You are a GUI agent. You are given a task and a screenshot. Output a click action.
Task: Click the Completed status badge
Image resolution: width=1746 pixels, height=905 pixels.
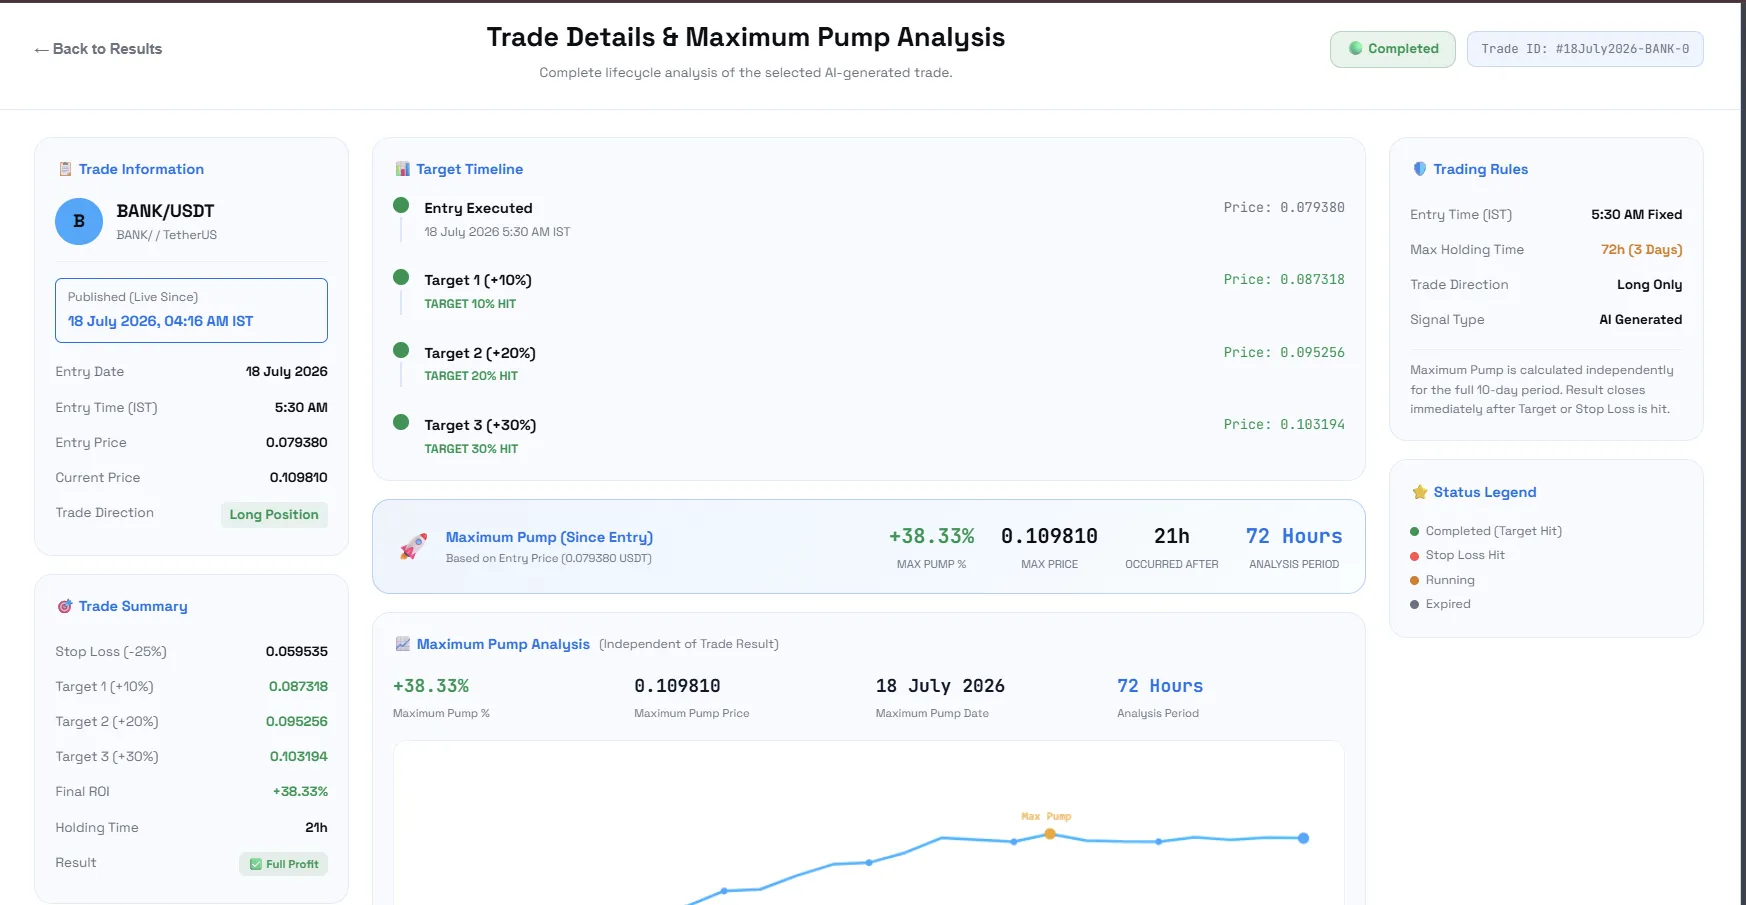(1392, 49)
